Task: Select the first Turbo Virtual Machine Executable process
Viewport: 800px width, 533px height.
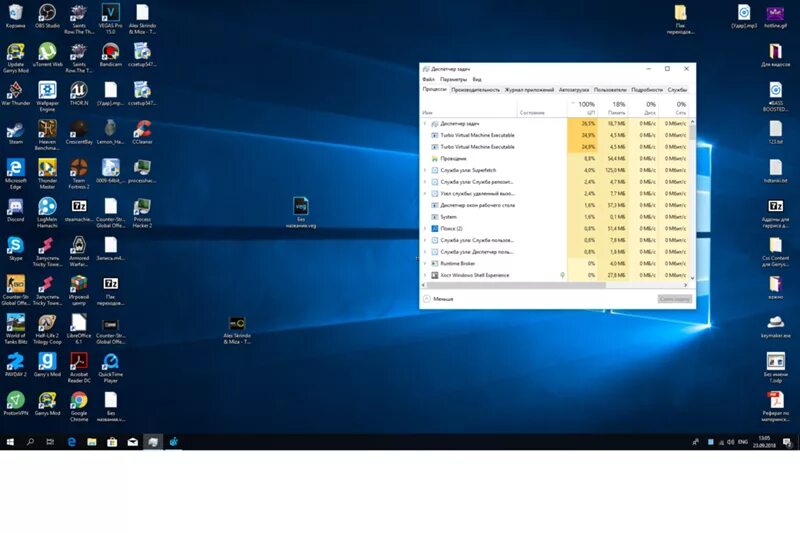Action: (555, 135)
